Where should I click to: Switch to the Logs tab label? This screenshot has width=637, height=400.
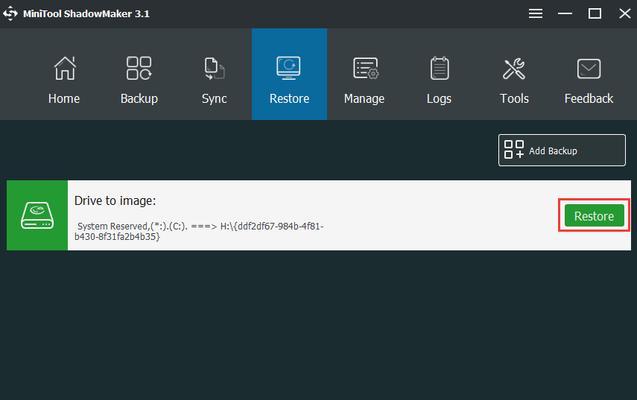[439, 99]
